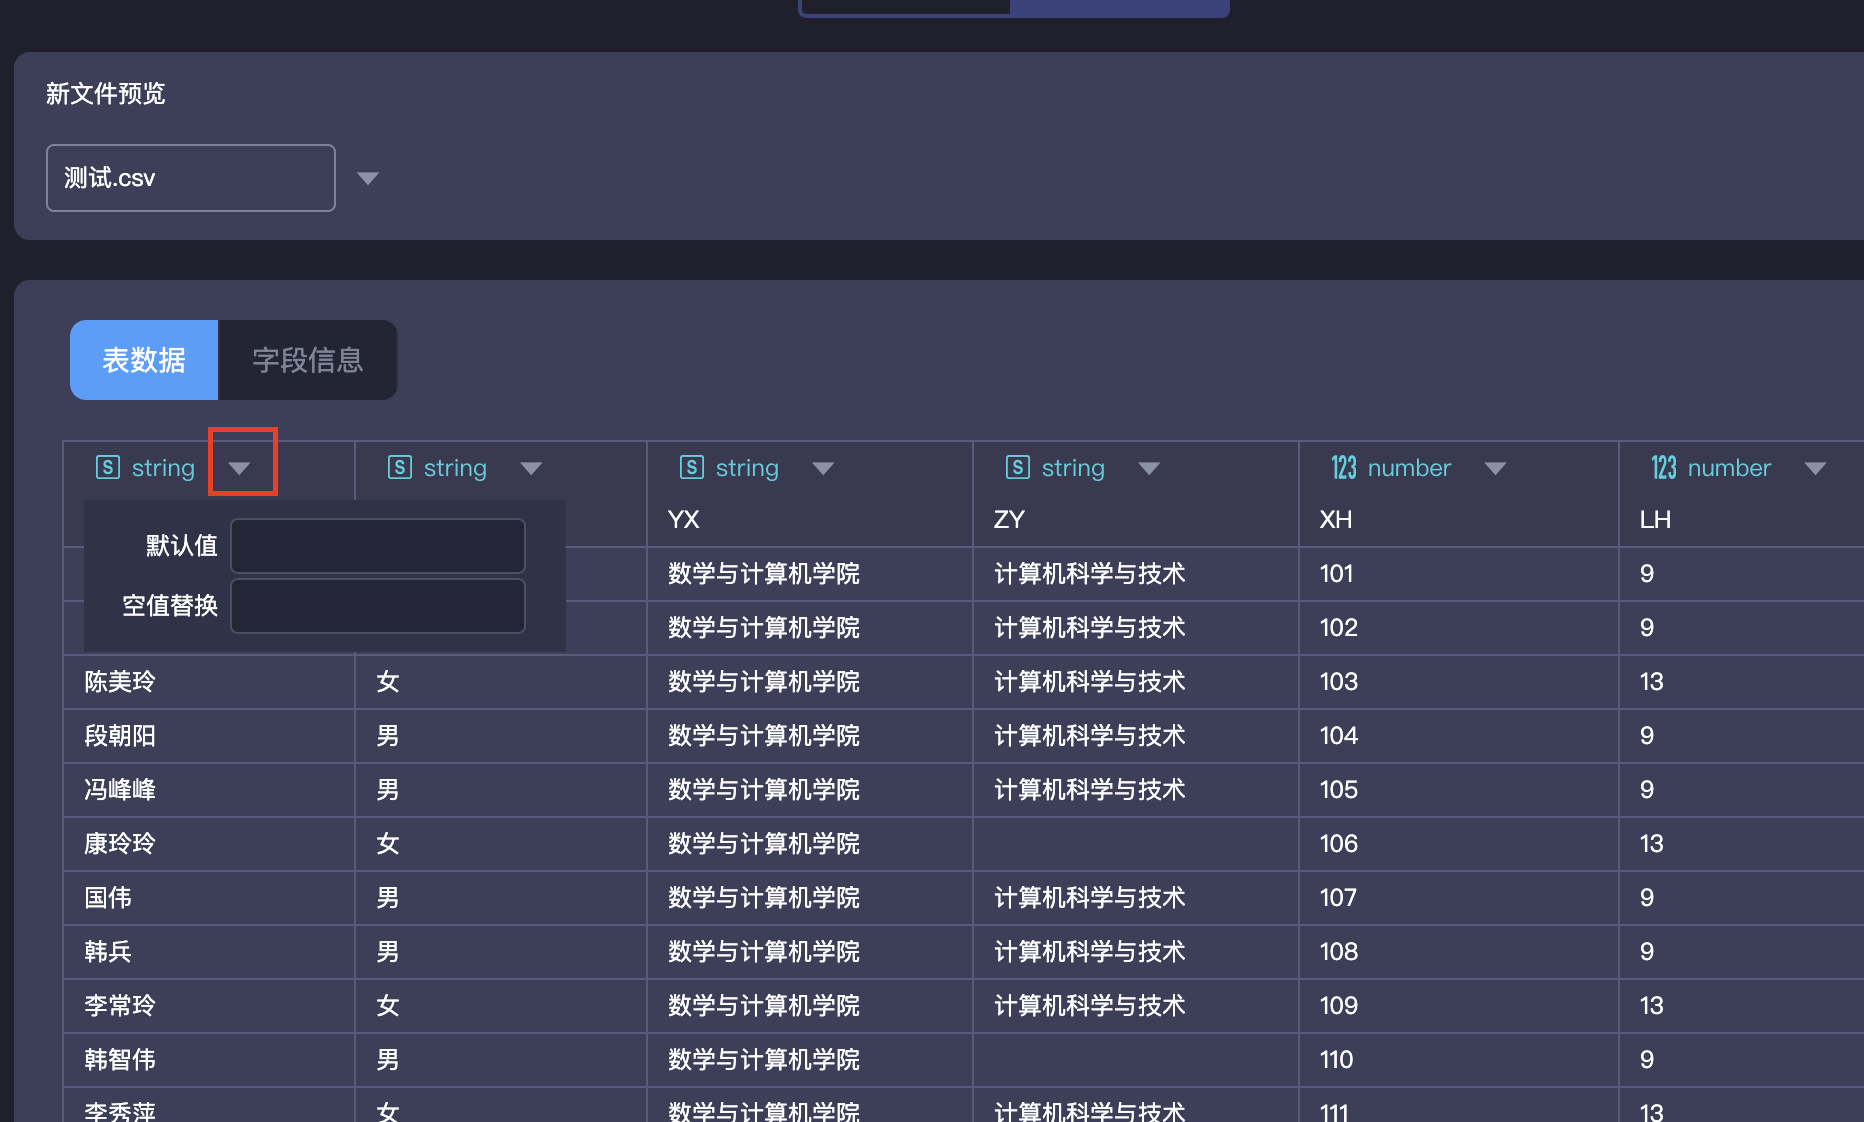Image resolution: width=1864 pixels, height=1122 pixels.
Task: Click number type icon above LH column
Action: (x=1664, y=467)
